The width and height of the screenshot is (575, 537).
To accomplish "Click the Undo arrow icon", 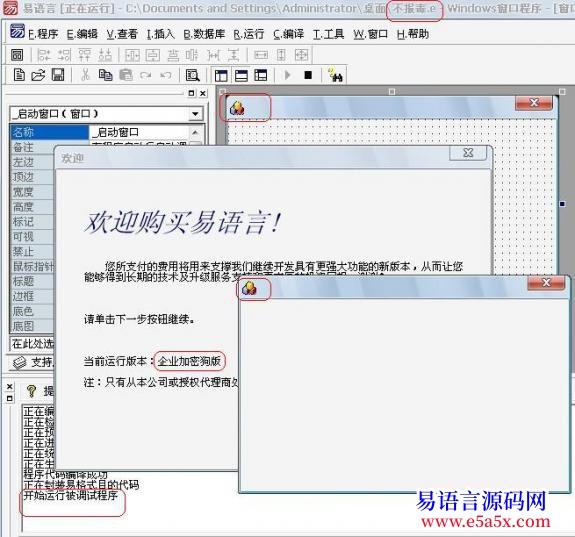I will coord(166,75).
